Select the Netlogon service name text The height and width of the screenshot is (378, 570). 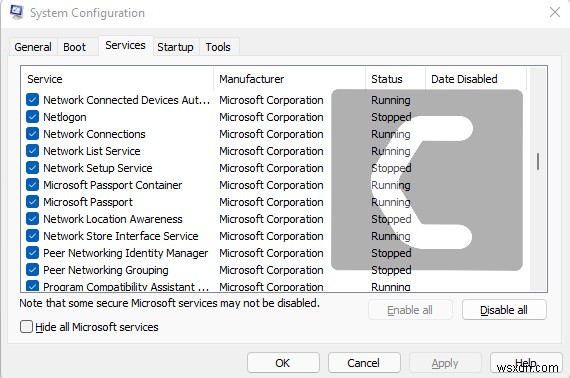click(x=65, y=117)
